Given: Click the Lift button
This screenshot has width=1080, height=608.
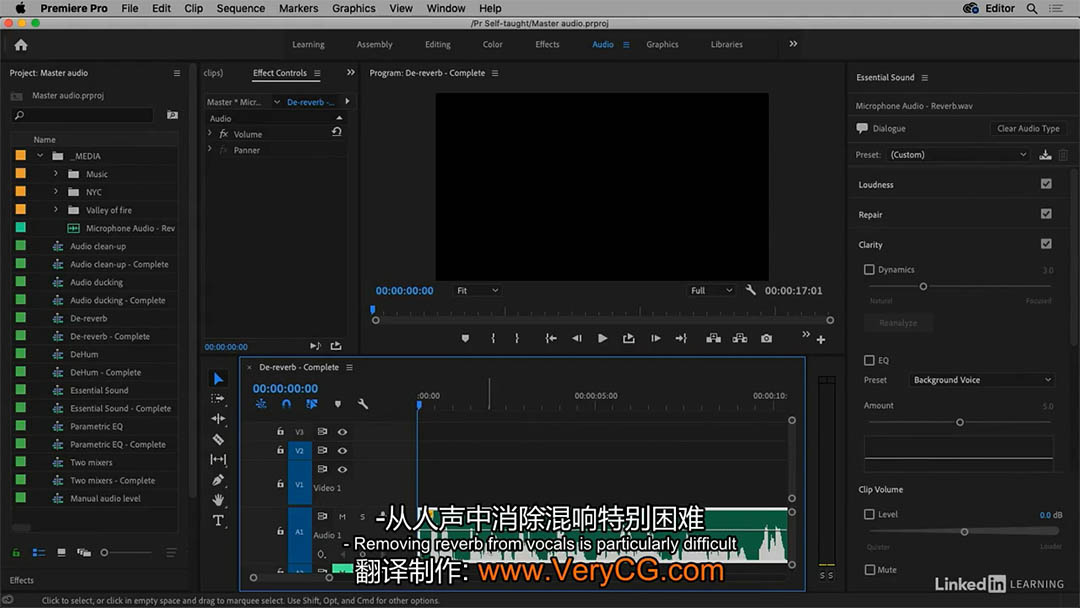Looking at the screenshot, I should [x=714, y=339].
